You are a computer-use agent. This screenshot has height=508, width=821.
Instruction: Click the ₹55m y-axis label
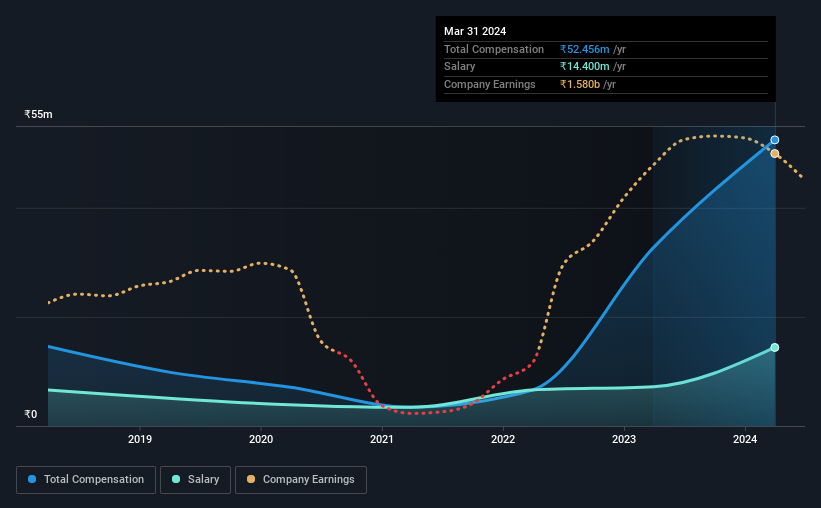[38, 114]
